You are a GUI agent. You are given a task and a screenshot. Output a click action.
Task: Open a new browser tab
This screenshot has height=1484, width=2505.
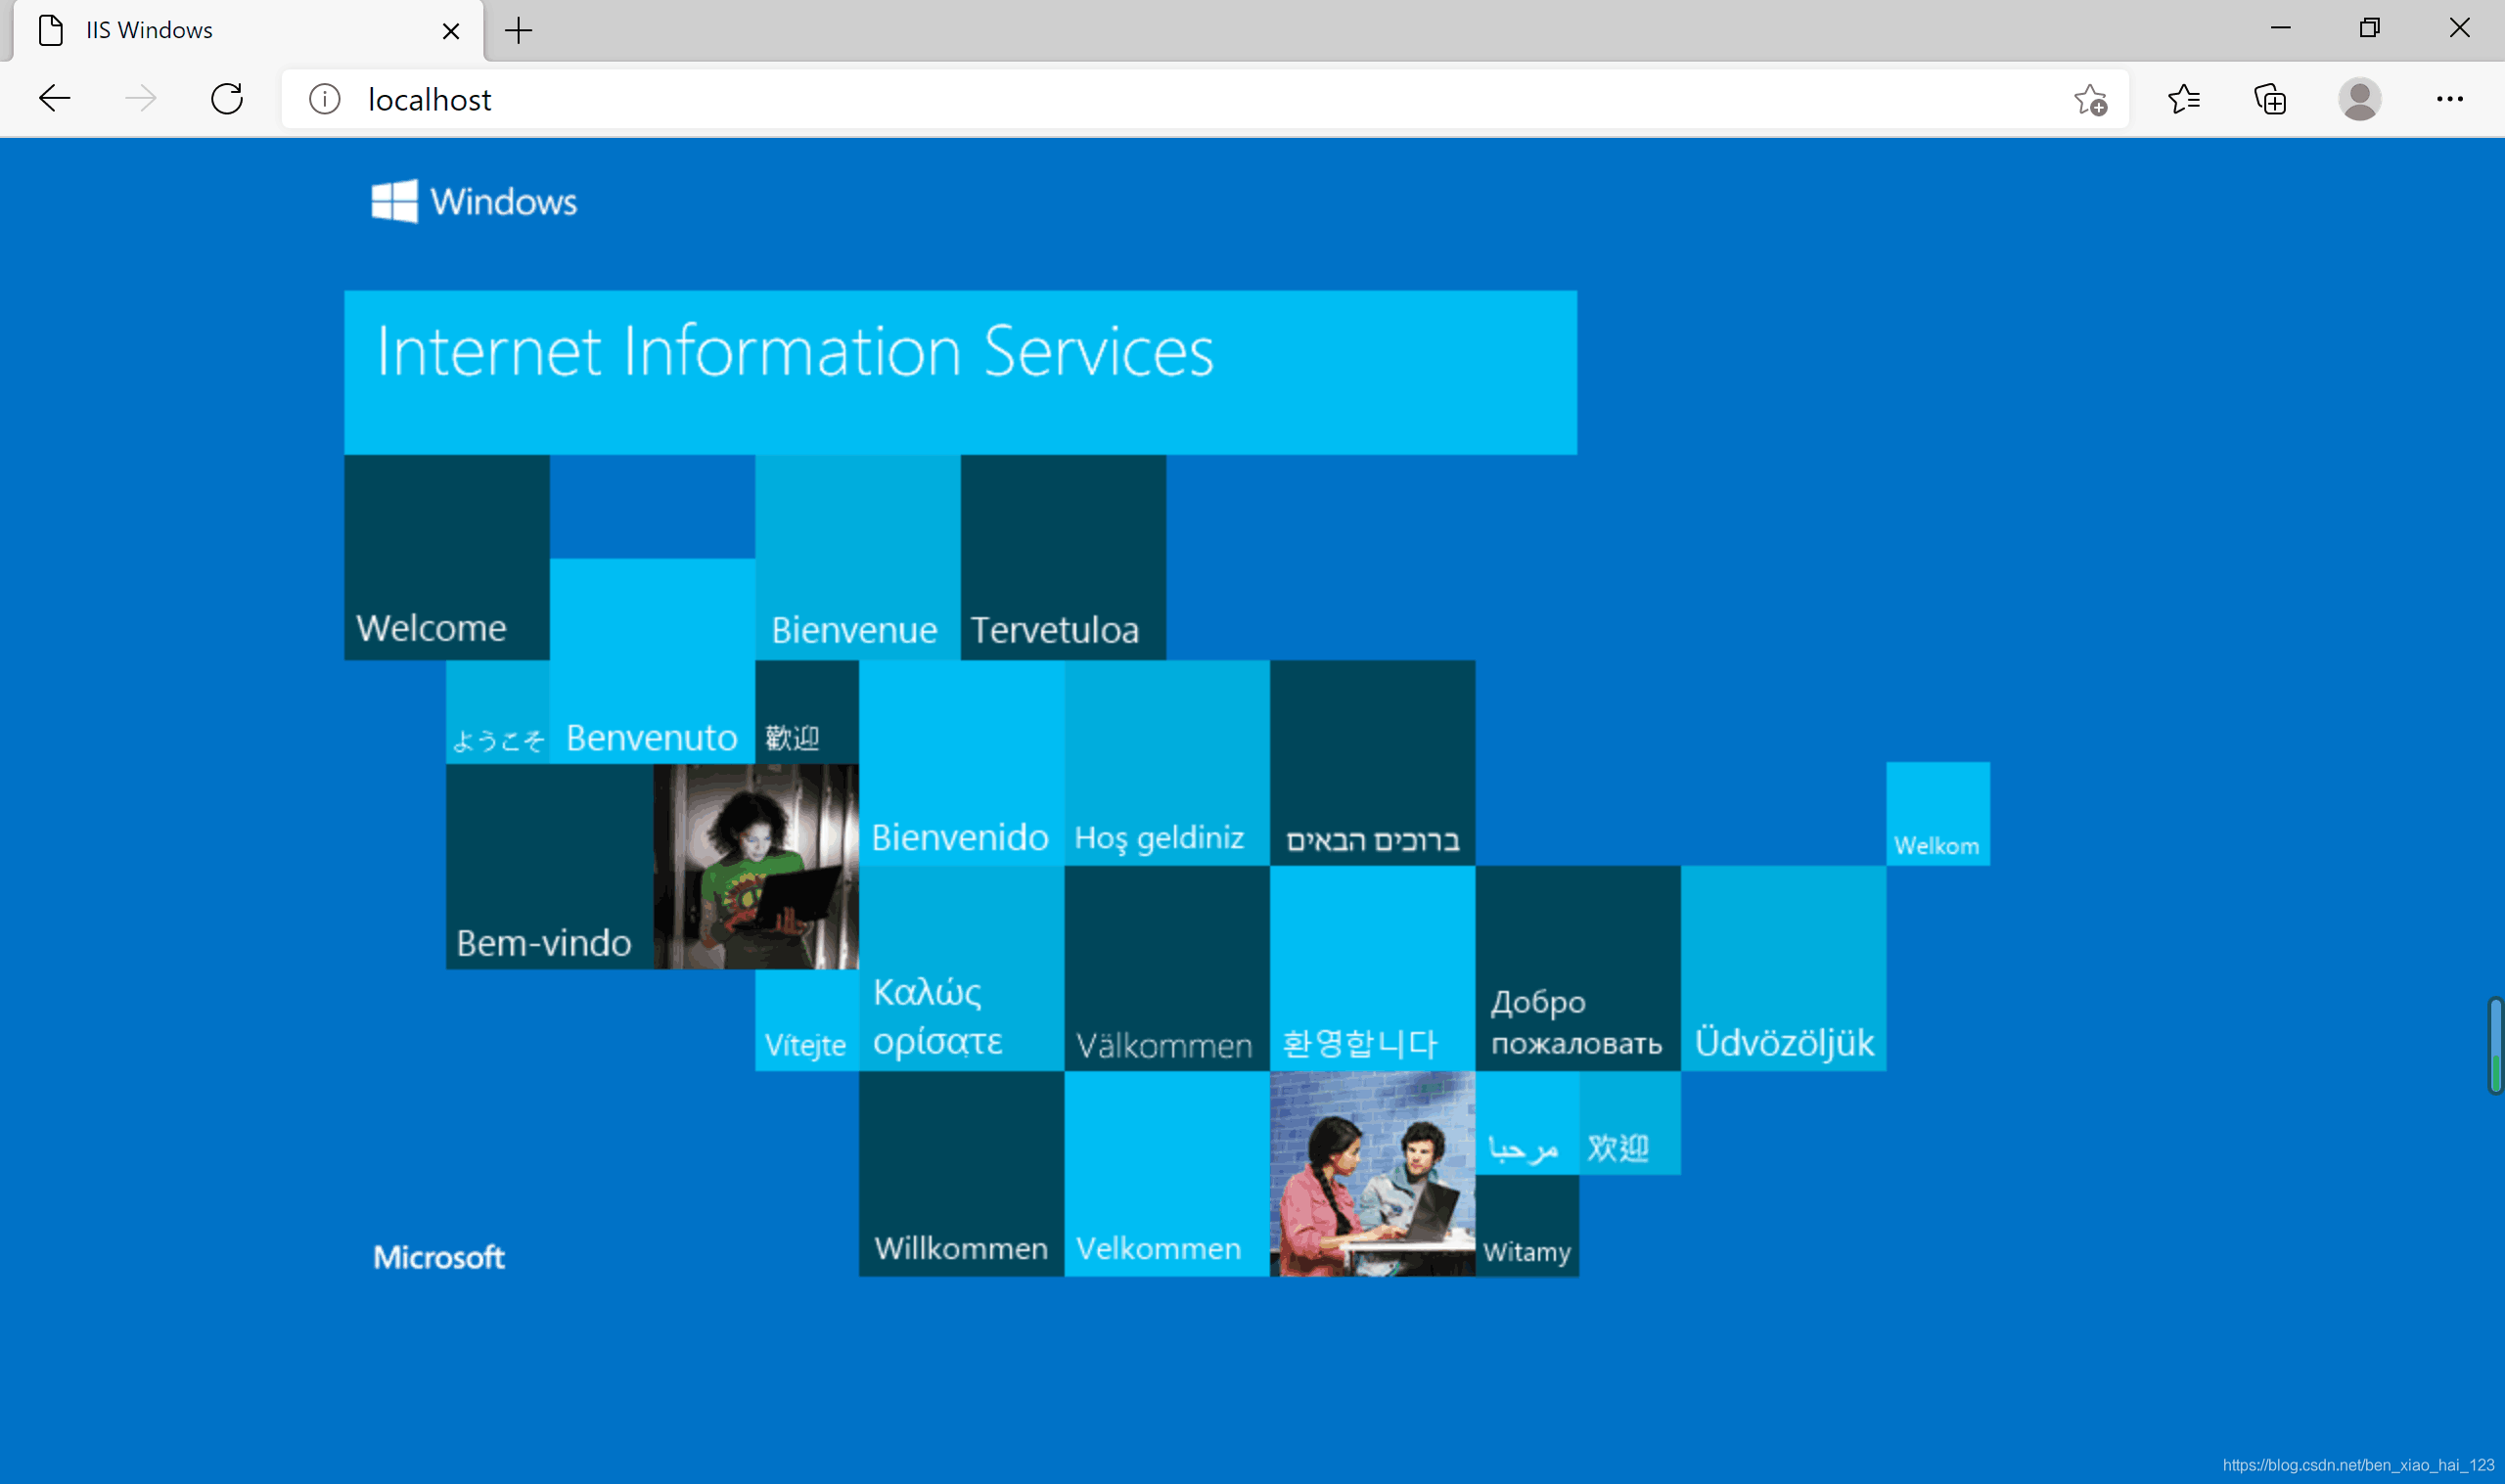tap(518, 30)
